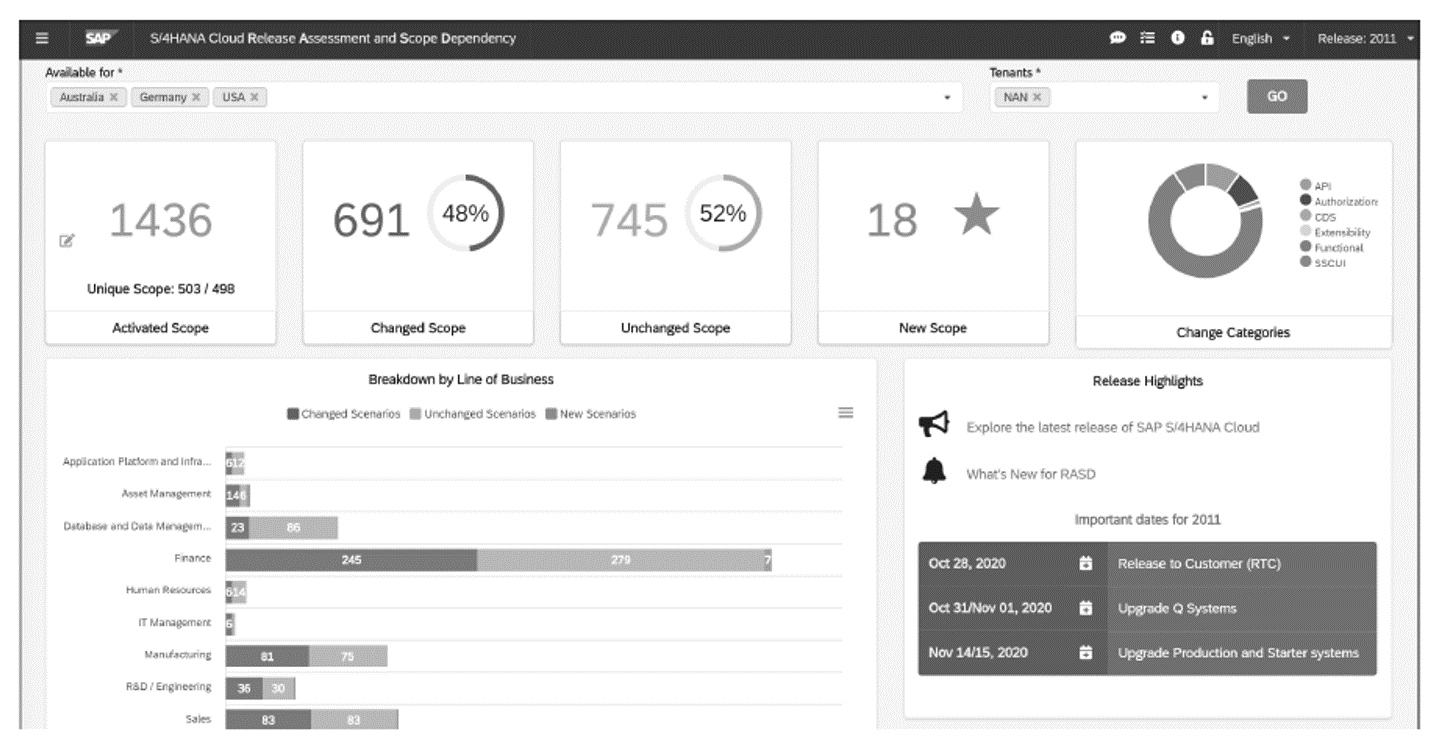Open the Unchanged Scope card footer
Screen dimensions: 1433x750
coord(675,328)
